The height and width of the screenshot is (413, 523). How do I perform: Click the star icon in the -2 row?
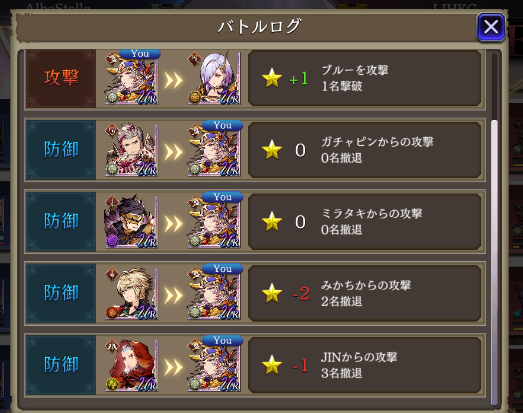(x=272, y=293)
